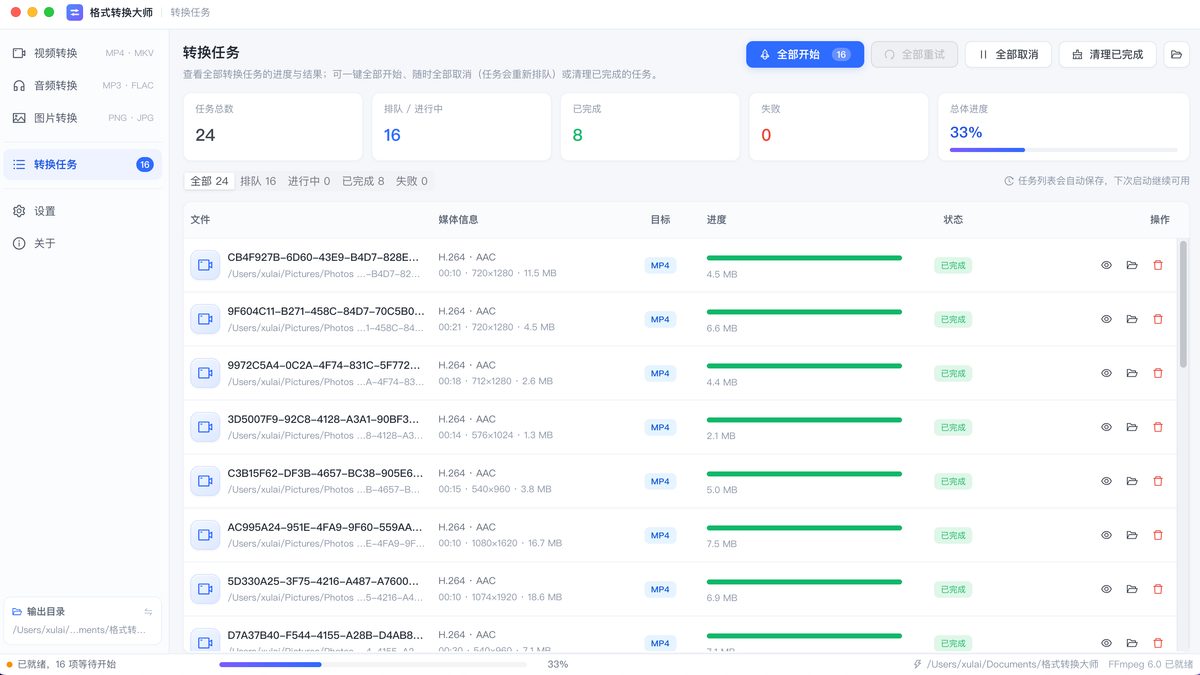Screen dimensions: 1200x675
Task: Click the 全部开始 button
Action: click(x=805, y=54)
